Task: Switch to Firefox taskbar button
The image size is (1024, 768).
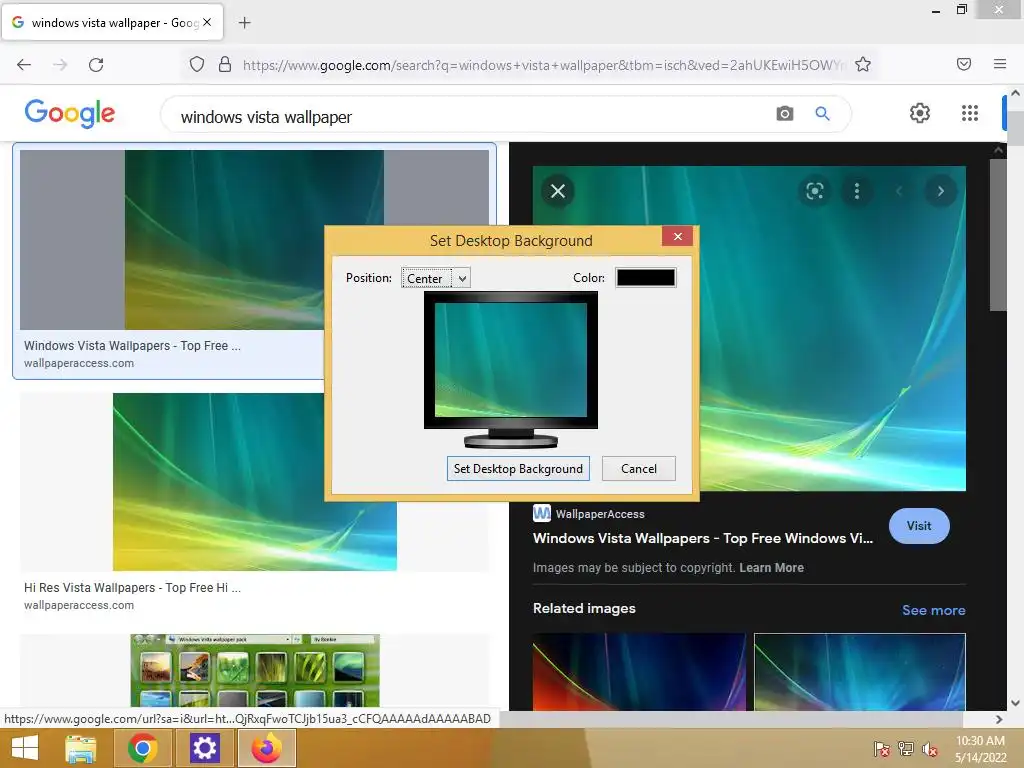Action: tap(266, 748)
